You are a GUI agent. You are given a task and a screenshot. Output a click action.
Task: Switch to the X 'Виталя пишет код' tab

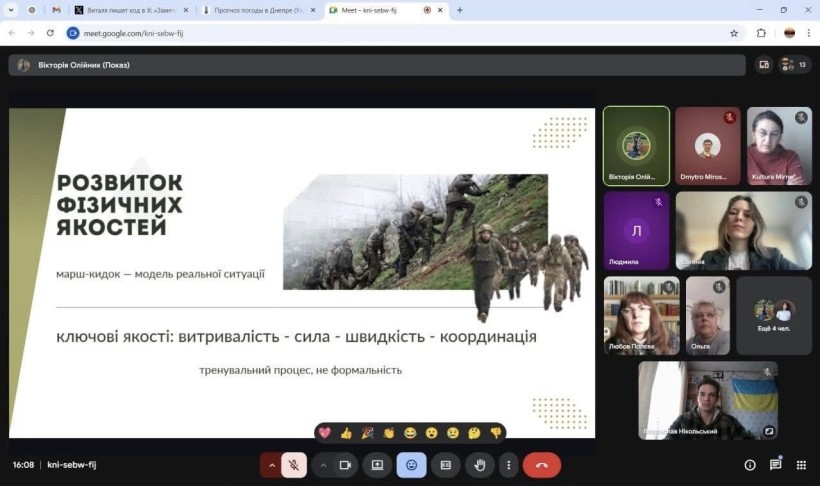click(131, 10)
